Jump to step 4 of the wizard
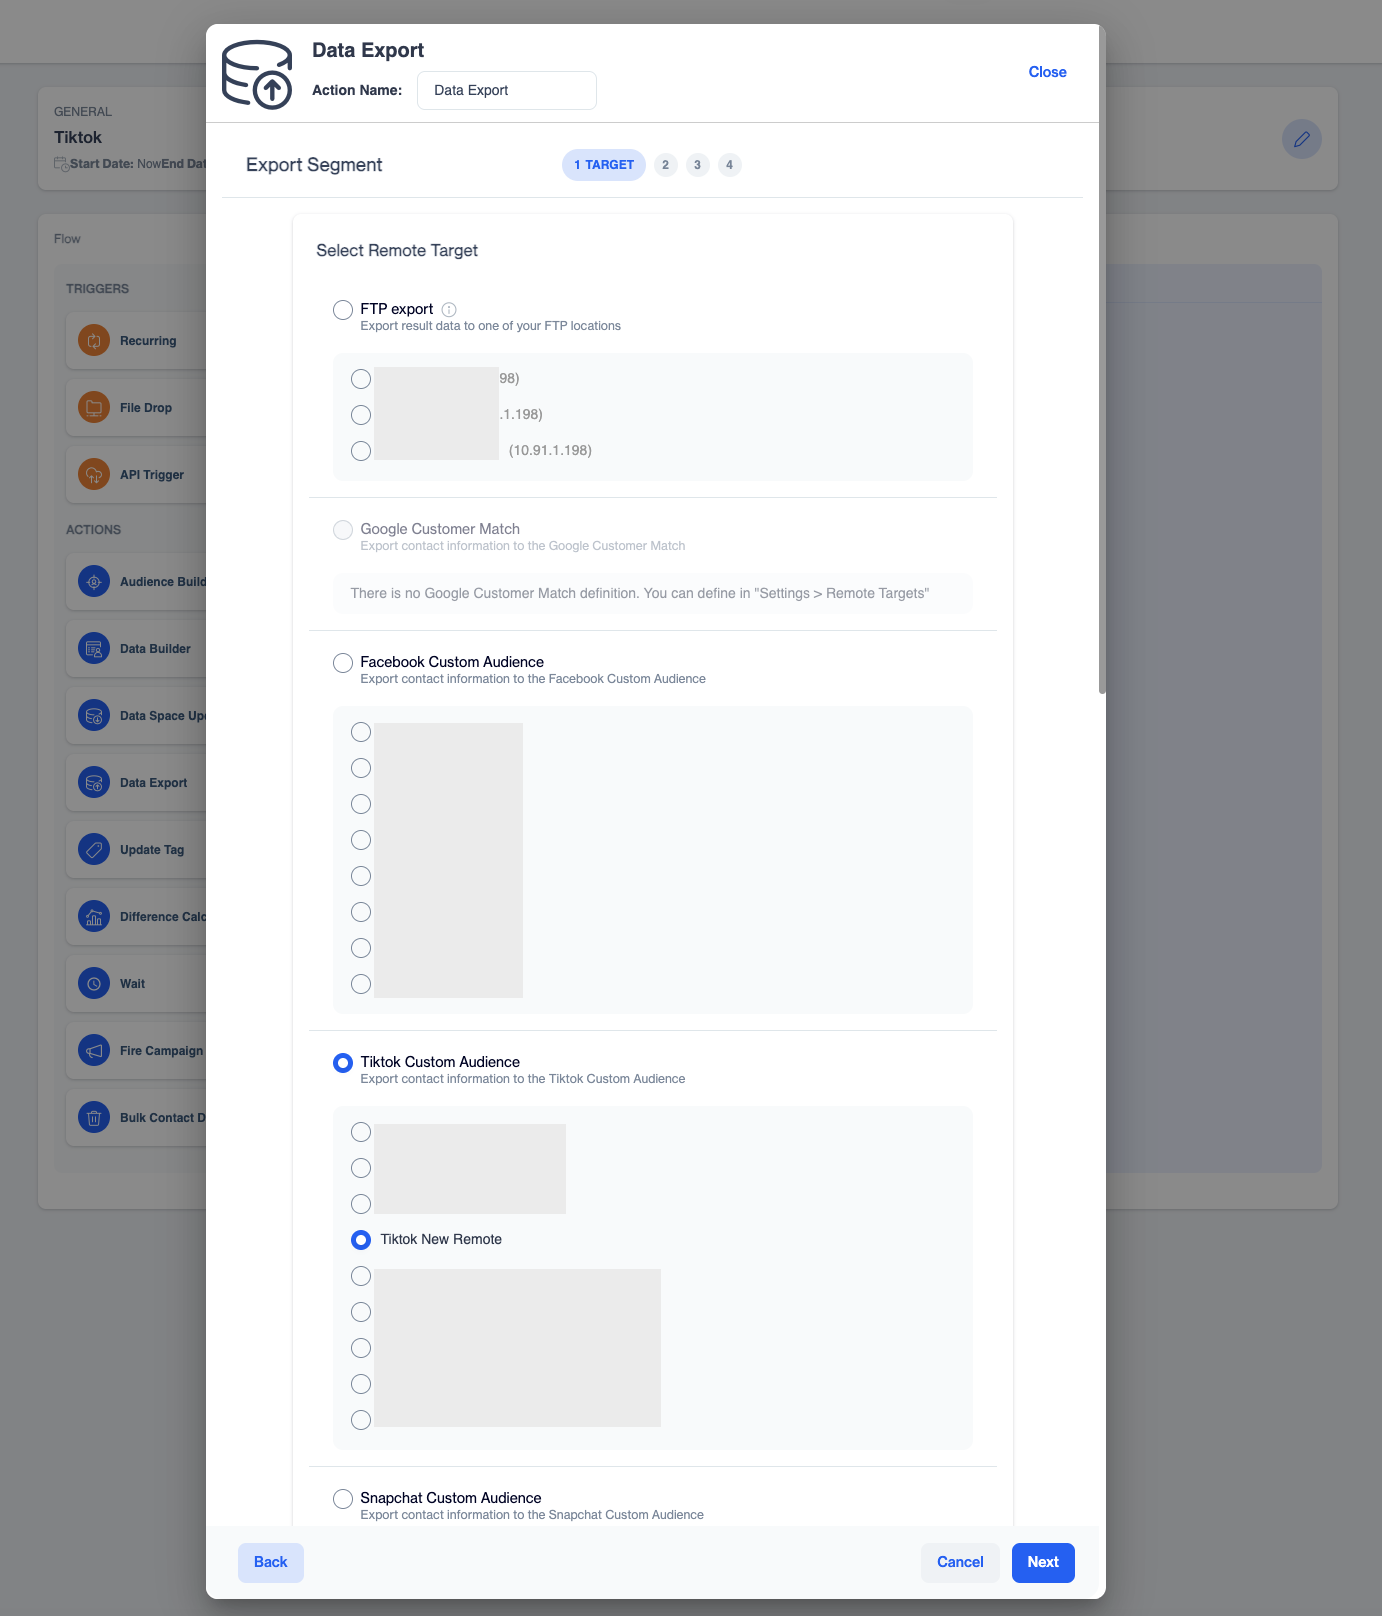The width and height of the screenshot is (1382, 1616). pos(730,165)
